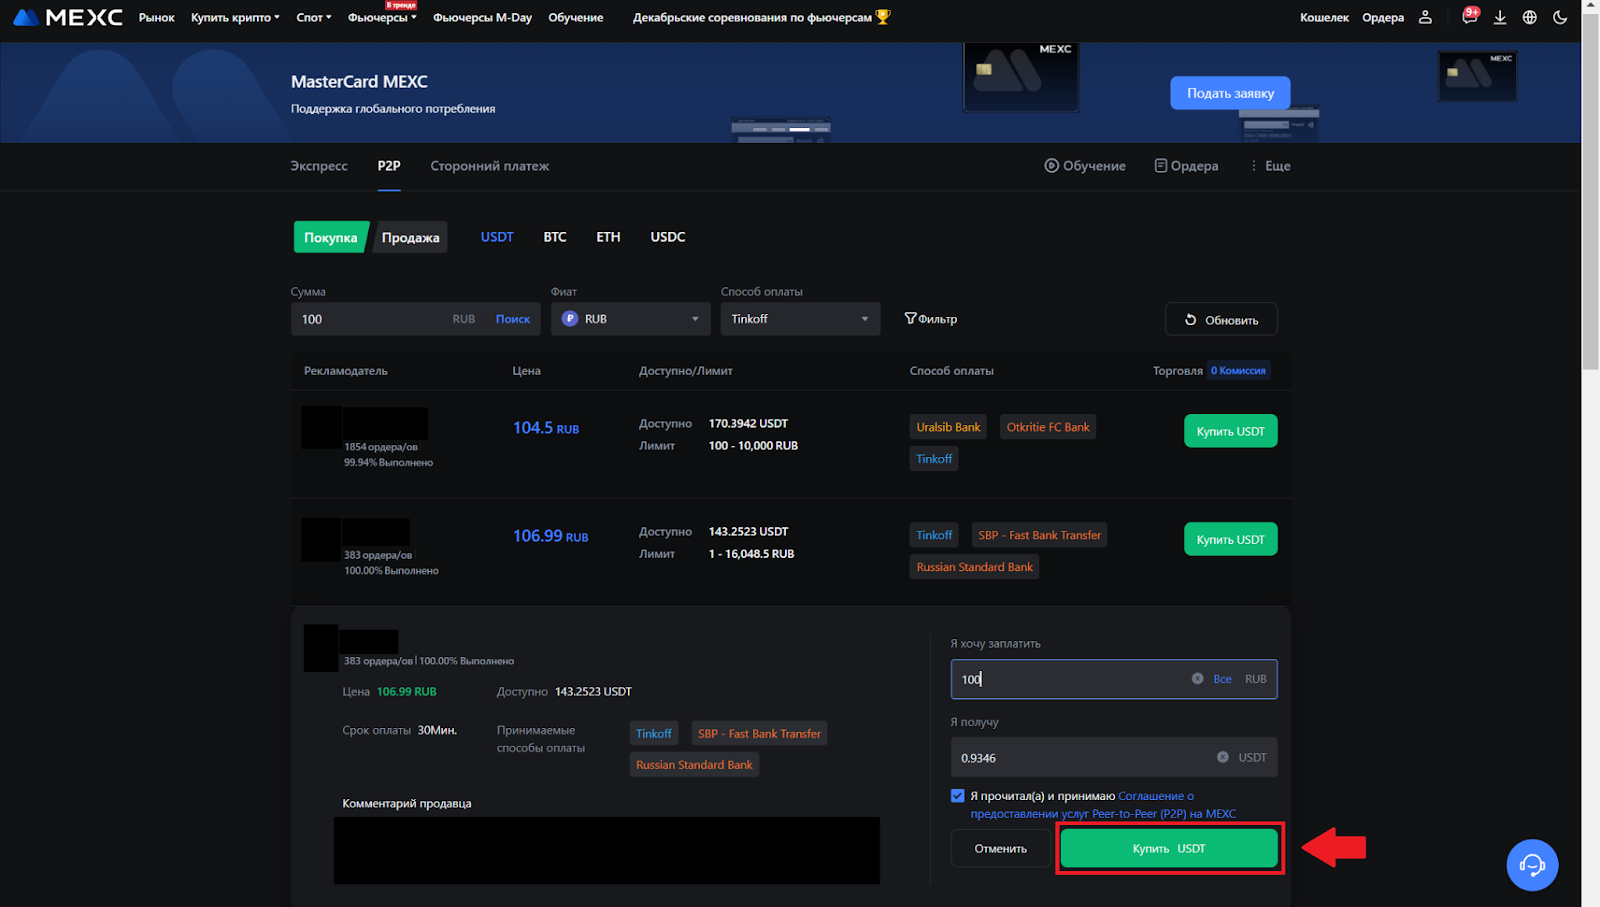The width and height of the screenshot is (1600, 907).
Task: Click the 143.2523 USDT value in the listing row
Action: 748,531
